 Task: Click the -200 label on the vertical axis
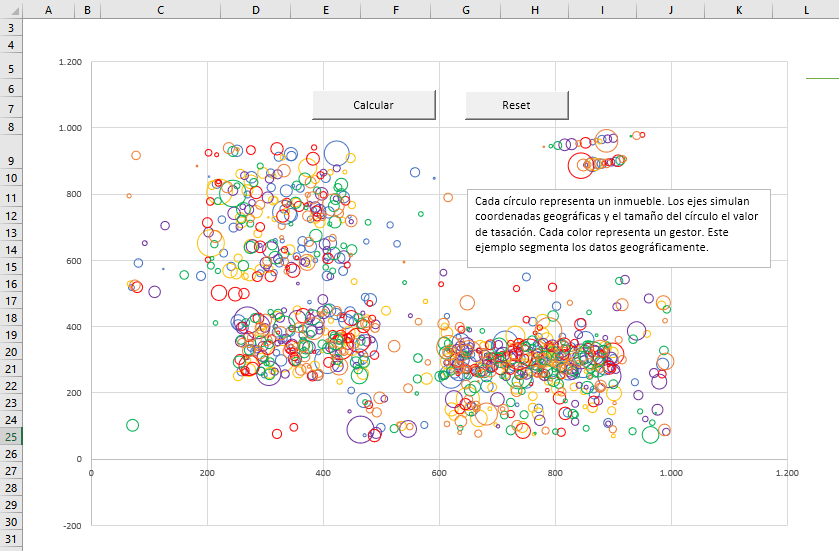pyautogui.click(x=72, y=525)
